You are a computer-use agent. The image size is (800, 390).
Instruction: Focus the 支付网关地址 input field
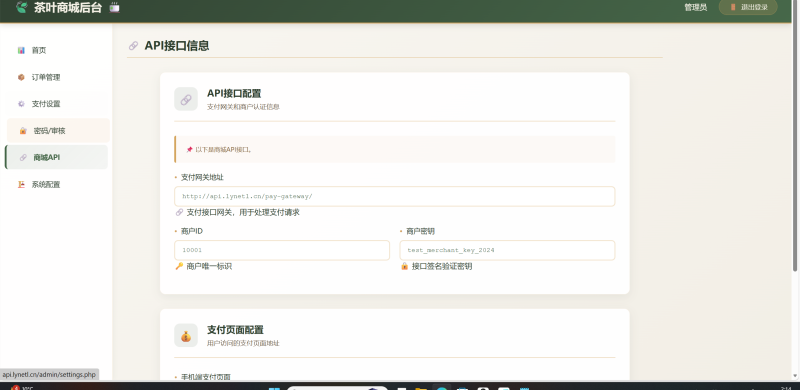pos(394,196)
